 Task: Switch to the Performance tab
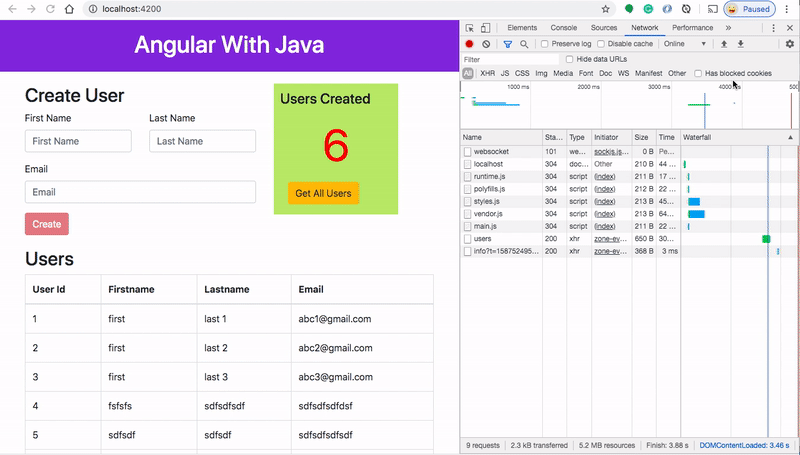tap(692, 28)
